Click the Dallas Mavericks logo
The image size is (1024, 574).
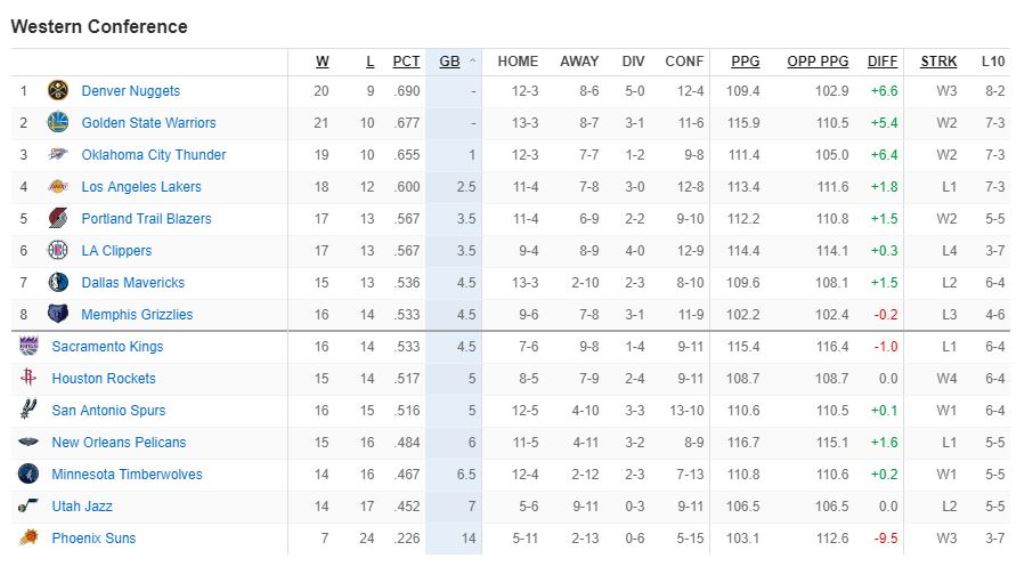(x=58, y=283)
